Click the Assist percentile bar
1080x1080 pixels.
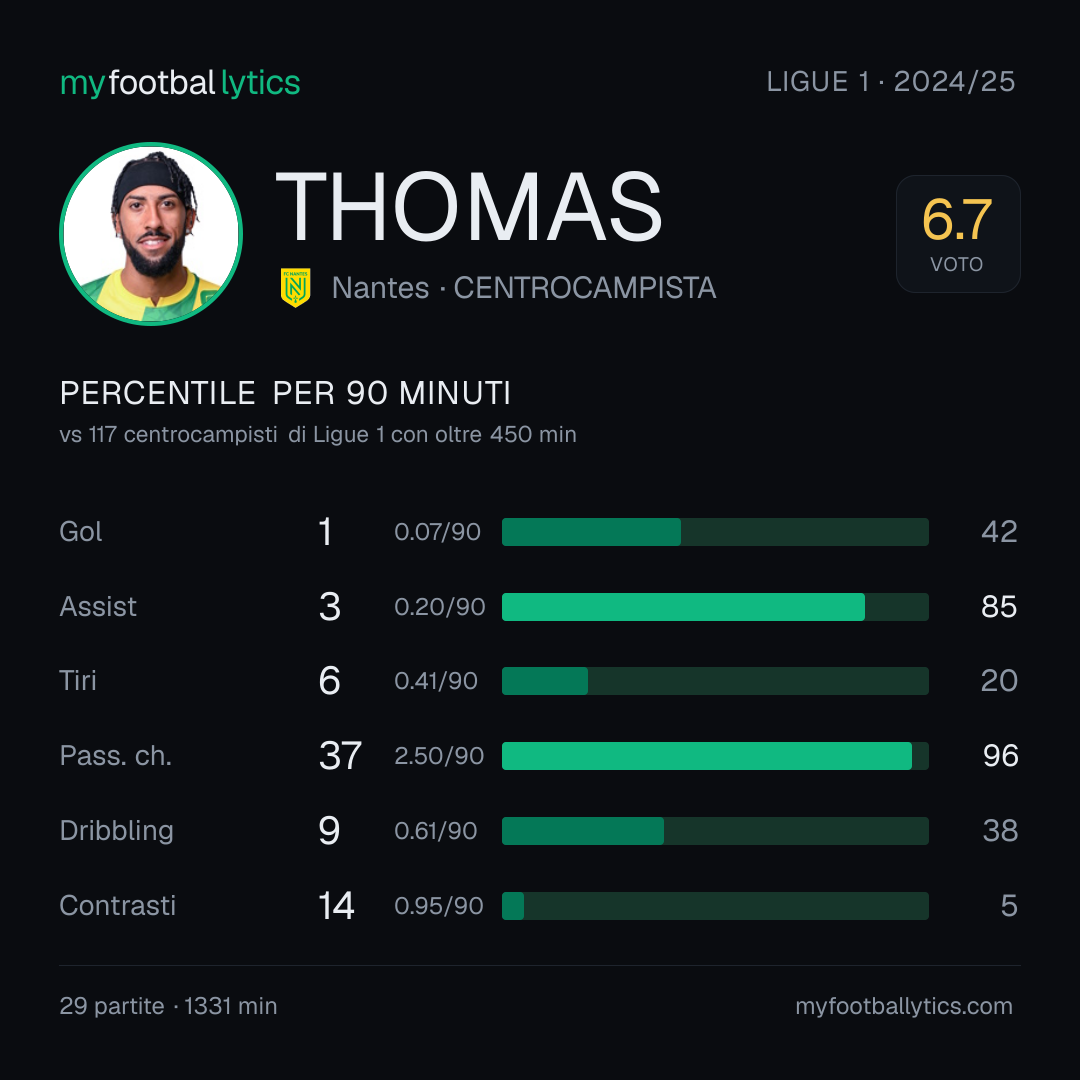tap(715, 607)
